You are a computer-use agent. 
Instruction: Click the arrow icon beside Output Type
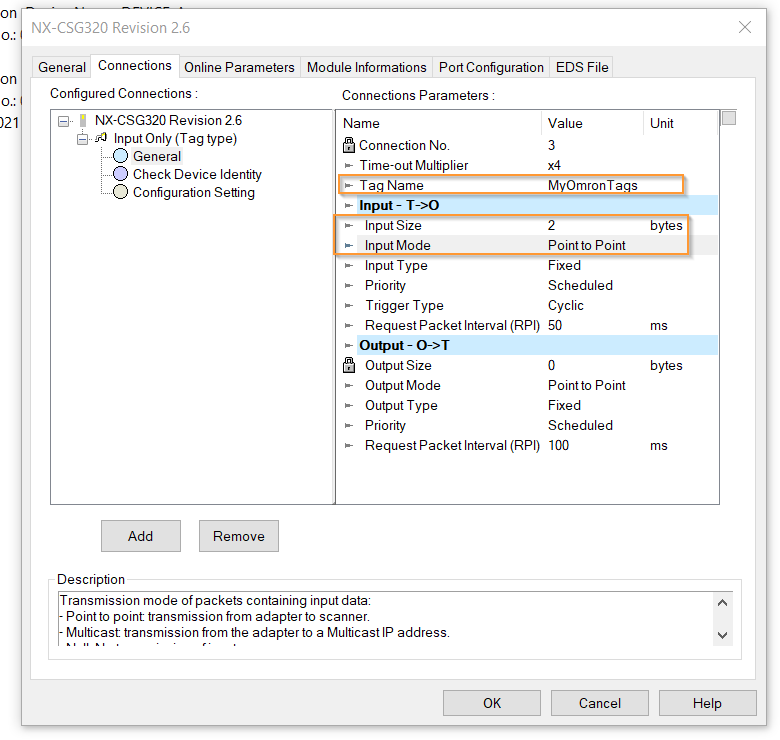point(349,406)
